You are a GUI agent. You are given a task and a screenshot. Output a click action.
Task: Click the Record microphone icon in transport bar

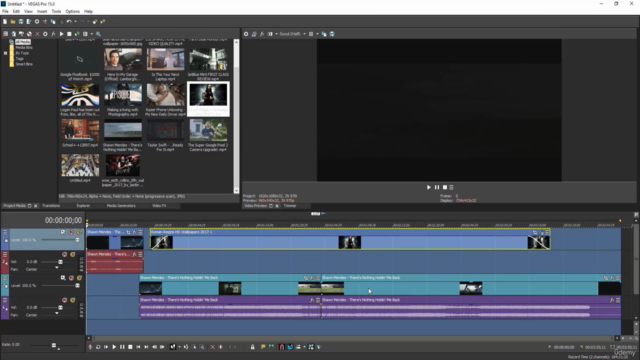(x=90, y=347)
